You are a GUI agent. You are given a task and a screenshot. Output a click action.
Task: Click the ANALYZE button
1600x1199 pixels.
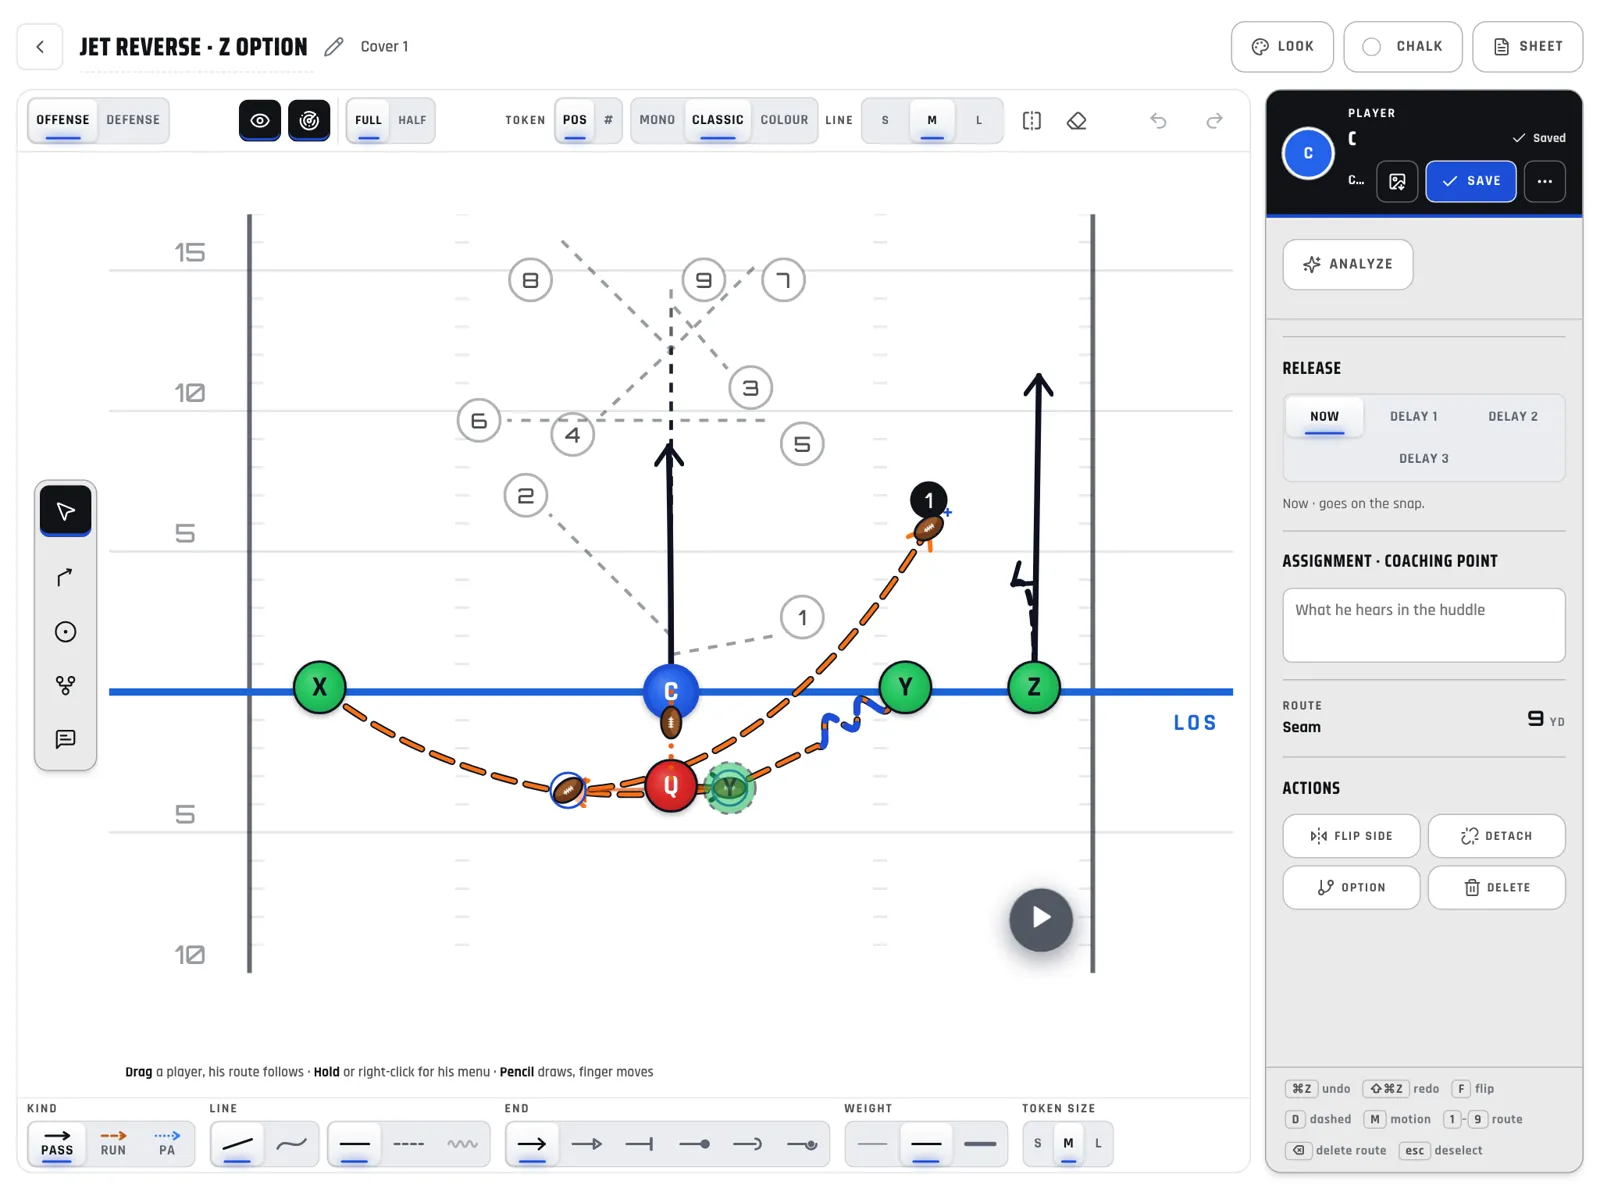pos(1347,264)
